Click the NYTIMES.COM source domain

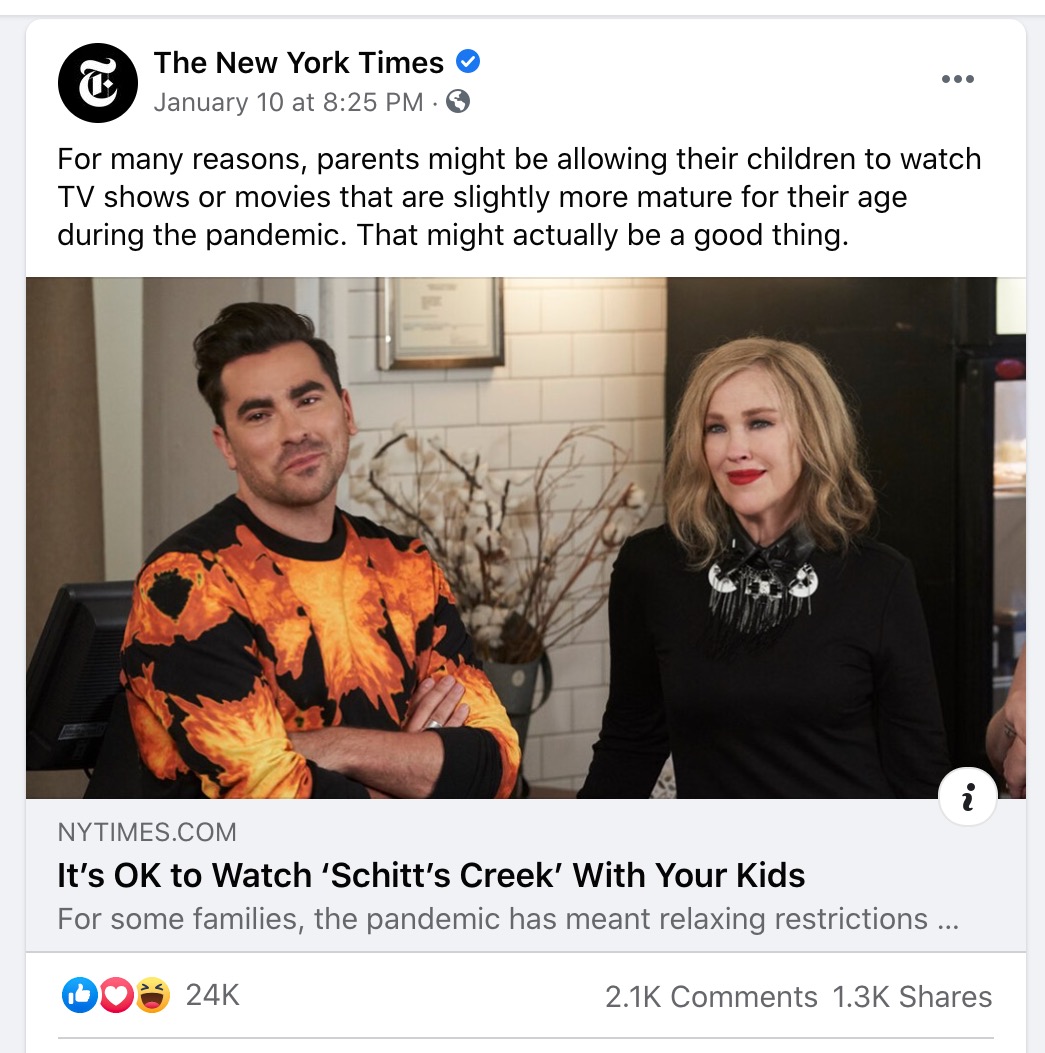[x=147, y=832]
